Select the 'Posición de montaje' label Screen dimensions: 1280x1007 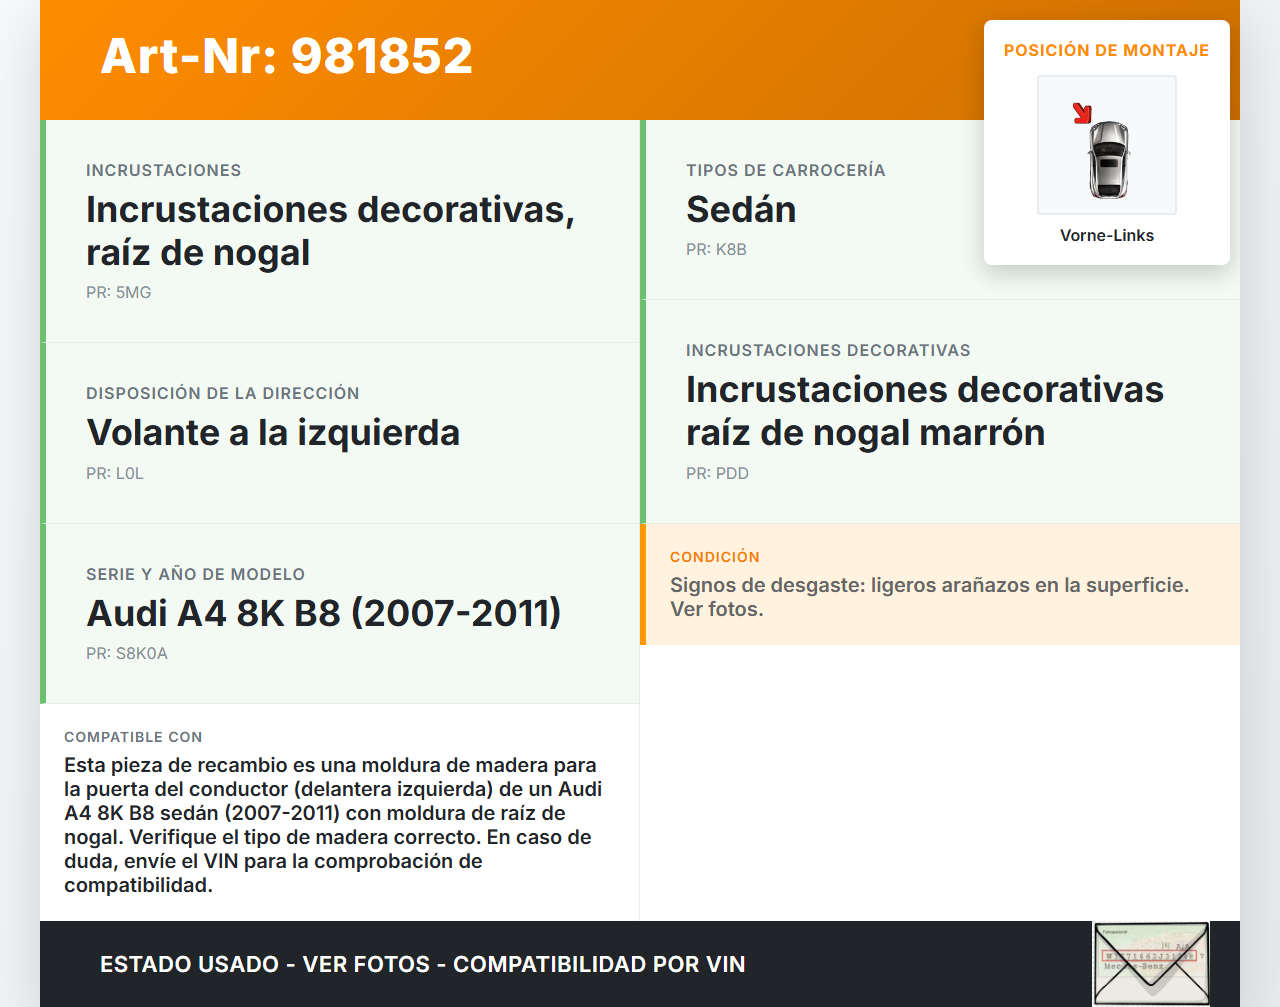tap(1106, 50)
